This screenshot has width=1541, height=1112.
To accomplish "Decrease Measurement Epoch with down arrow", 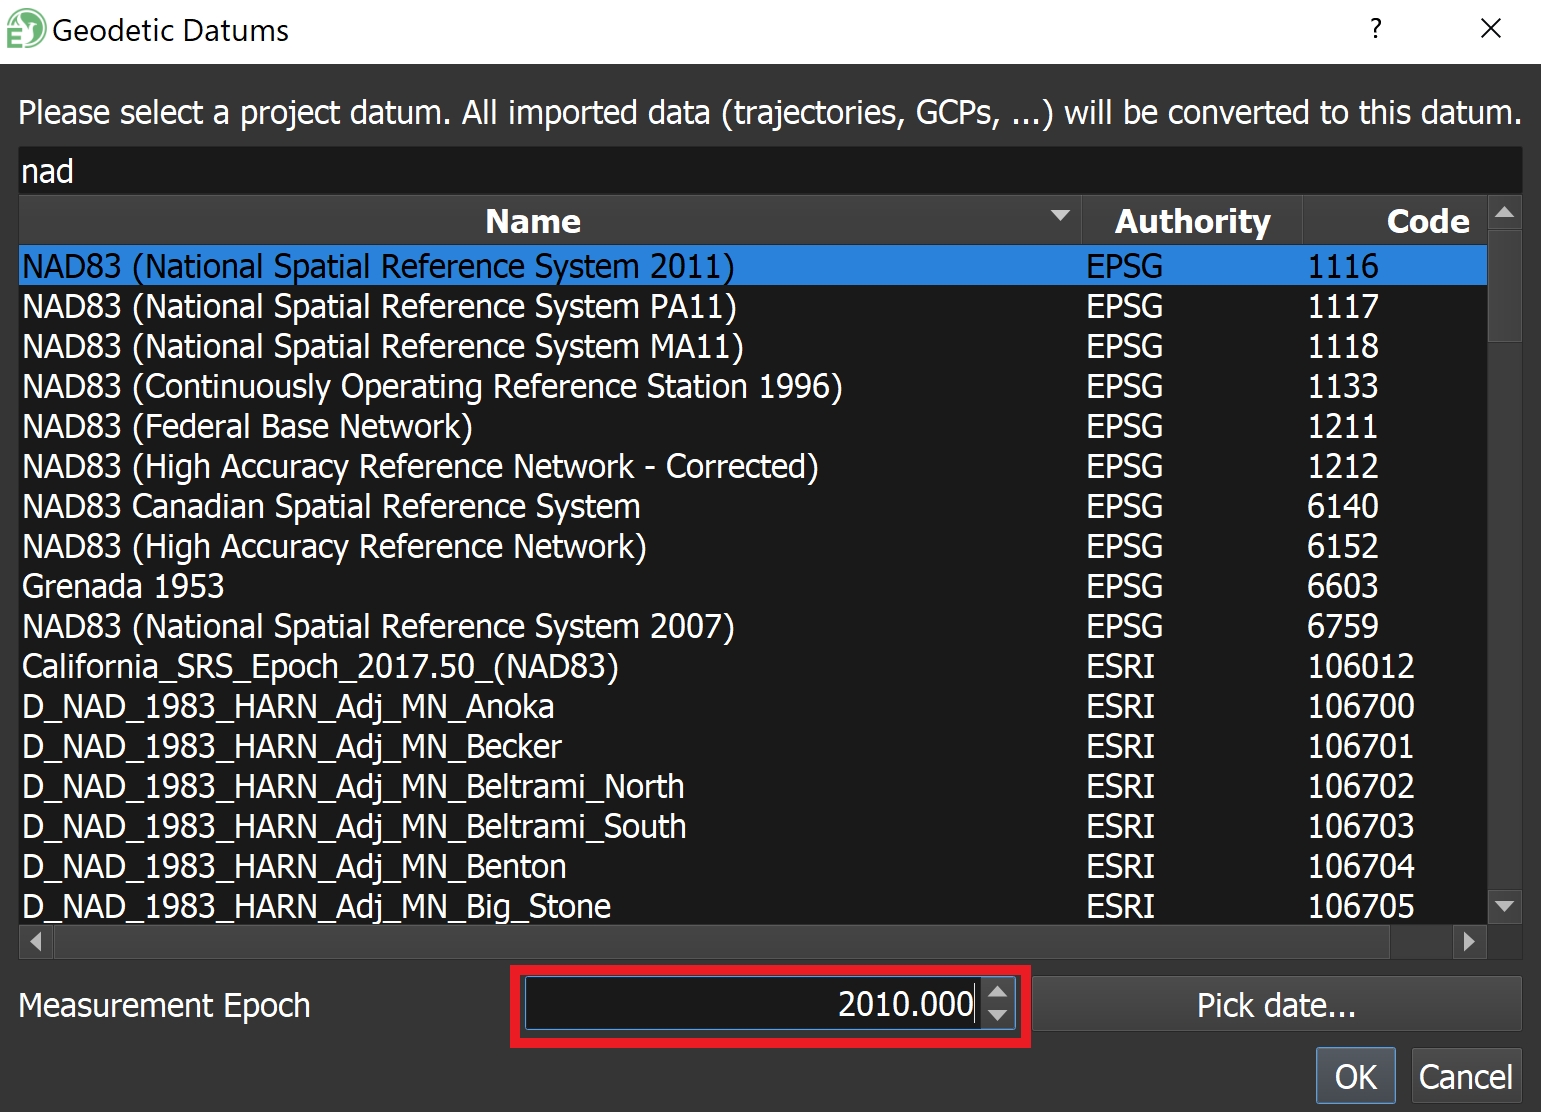I will click(997, 1015).
